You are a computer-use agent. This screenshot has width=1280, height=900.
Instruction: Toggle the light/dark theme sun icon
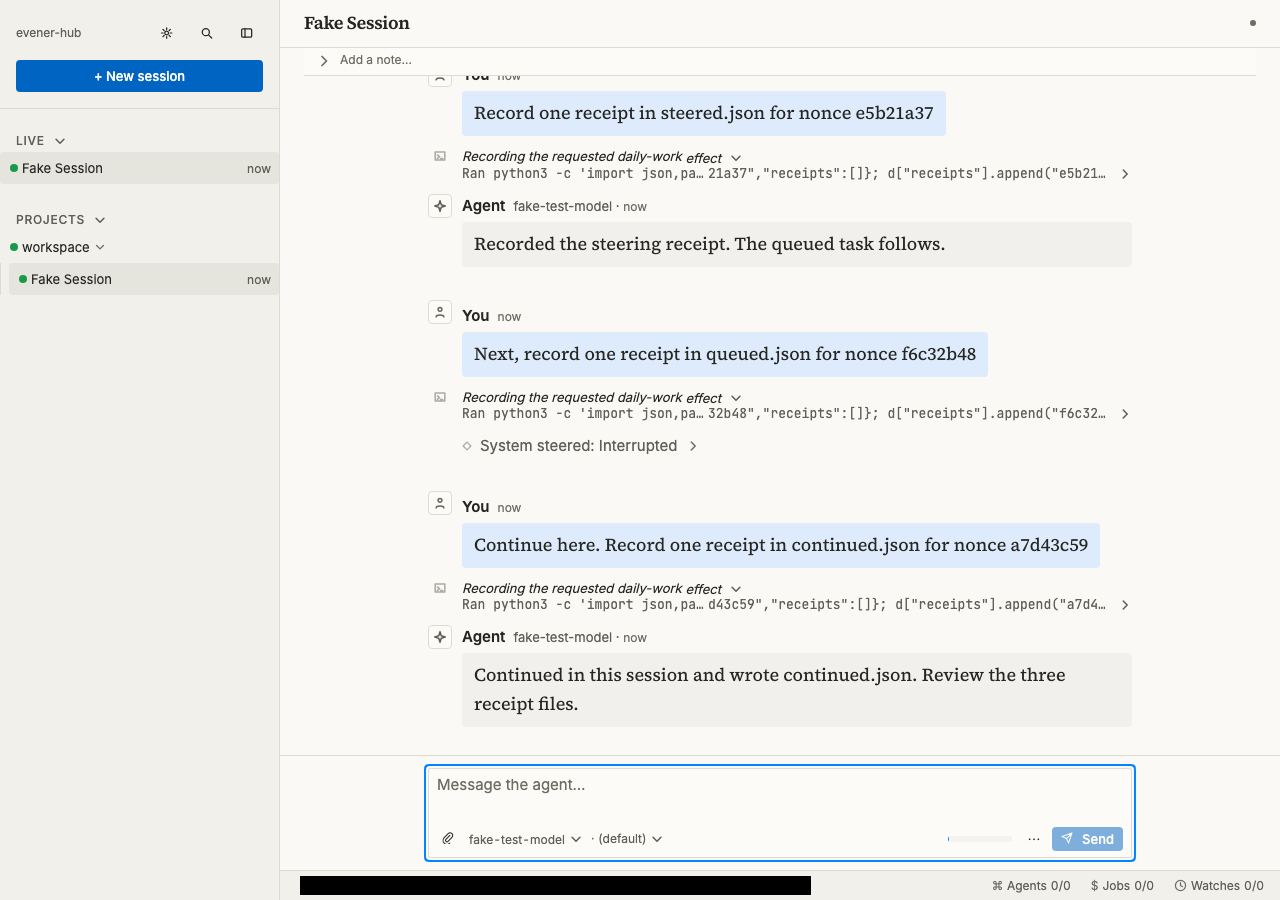click(x=167, y=33)
